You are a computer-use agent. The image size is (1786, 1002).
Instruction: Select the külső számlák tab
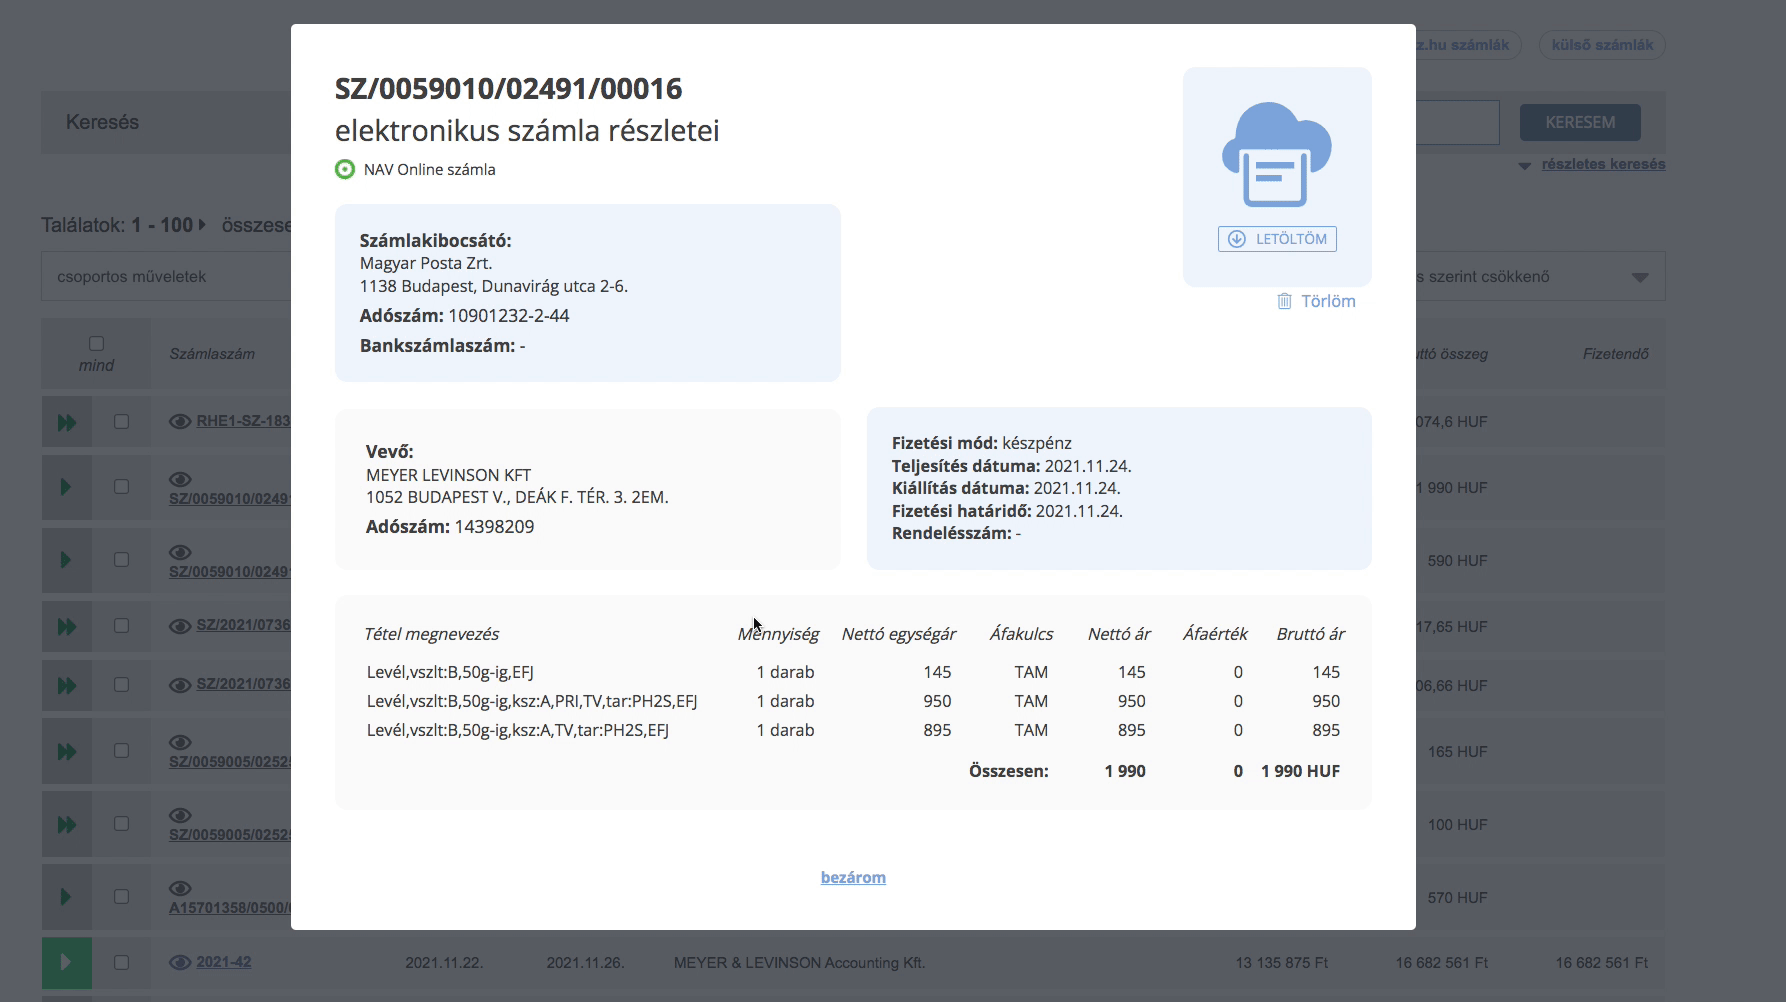point(1602,45)
